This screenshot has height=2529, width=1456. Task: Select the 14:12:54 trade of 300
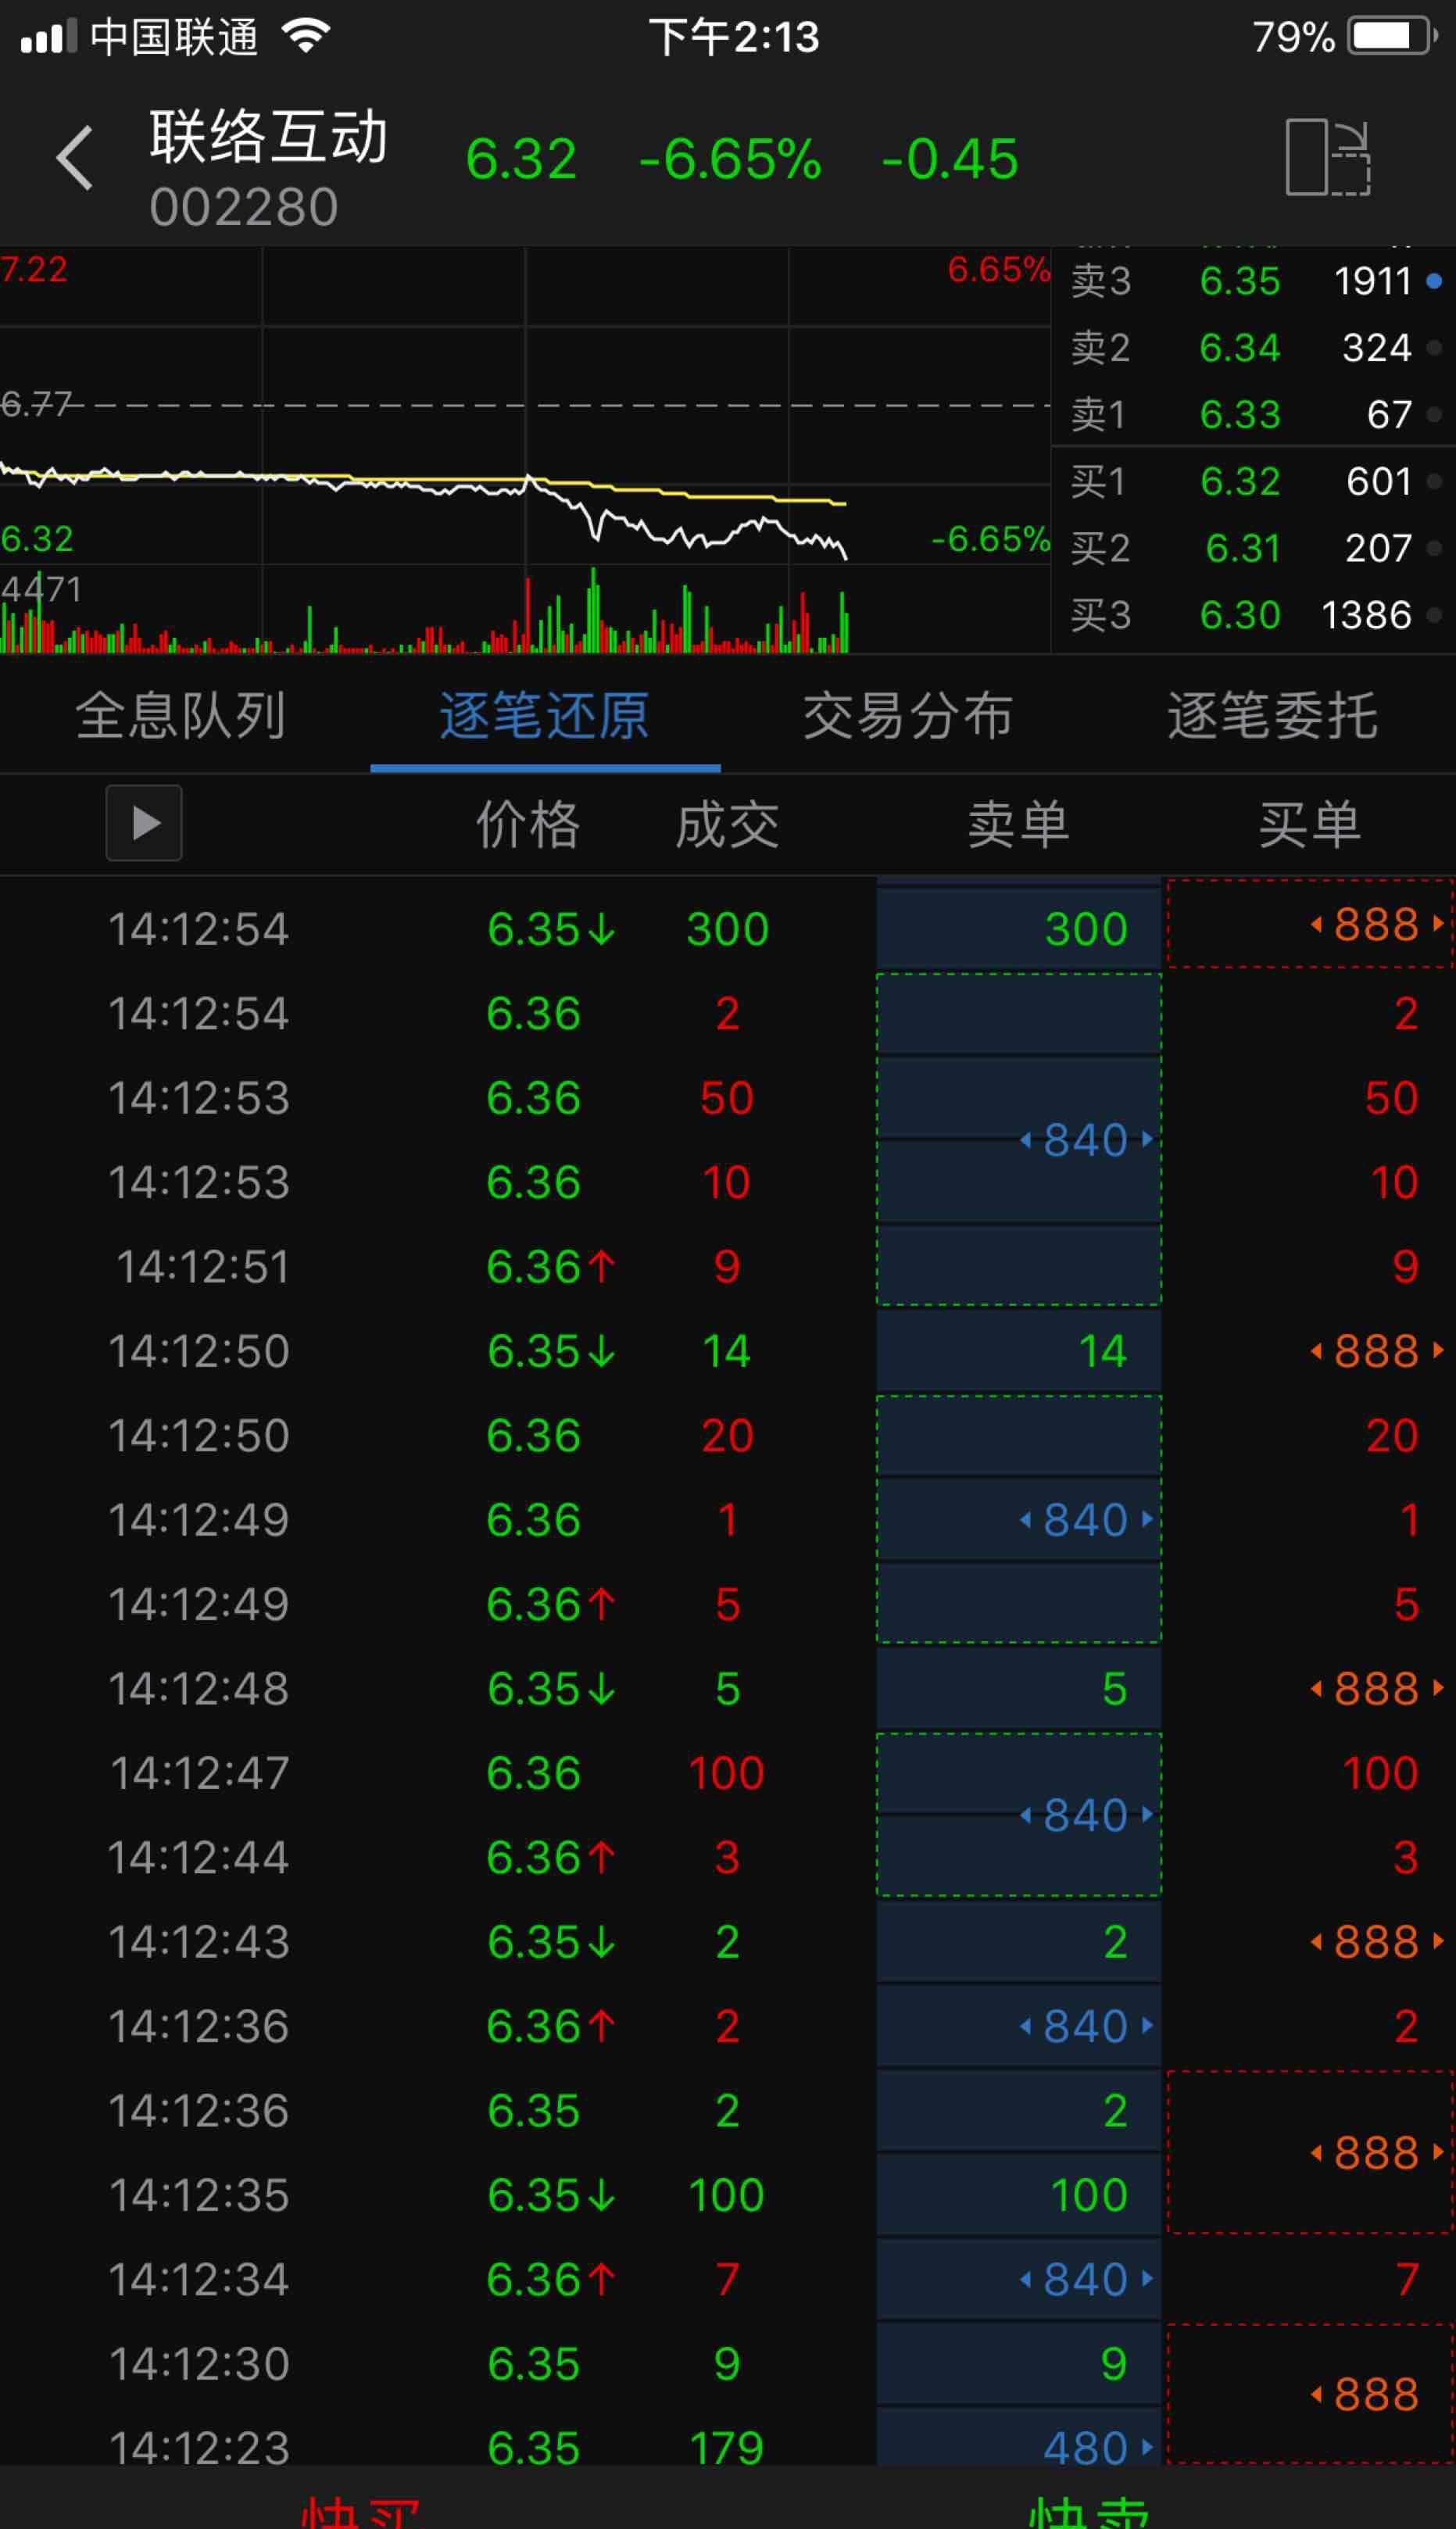(x=728, y=929)
